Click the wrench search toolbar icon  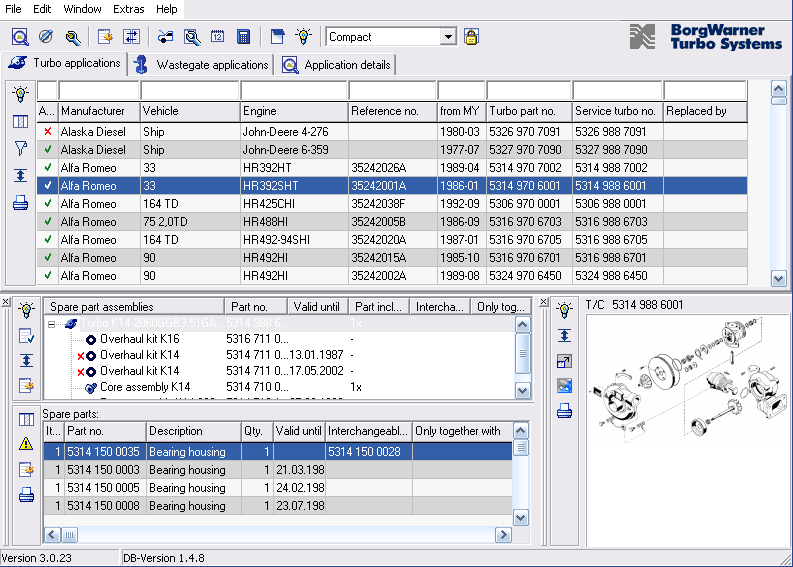73,37
